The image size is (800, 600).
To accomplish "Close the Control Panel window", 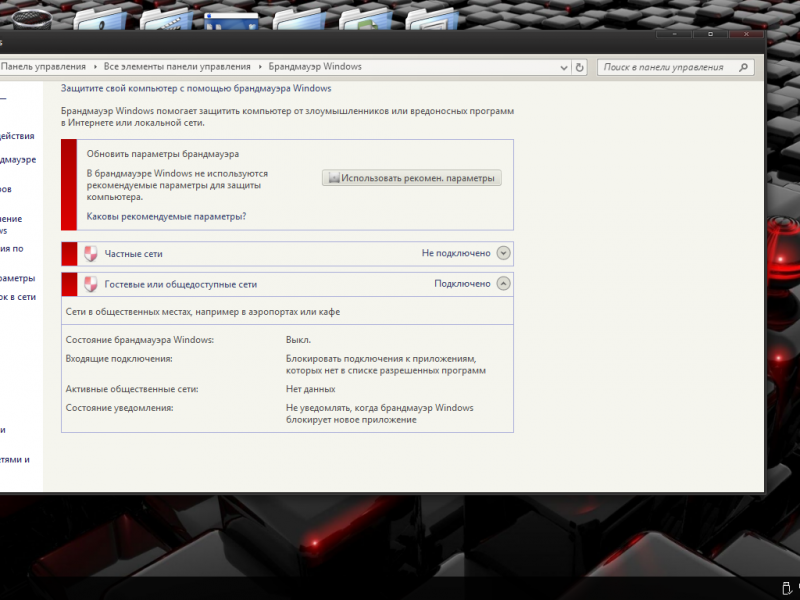I will point(746,34).
